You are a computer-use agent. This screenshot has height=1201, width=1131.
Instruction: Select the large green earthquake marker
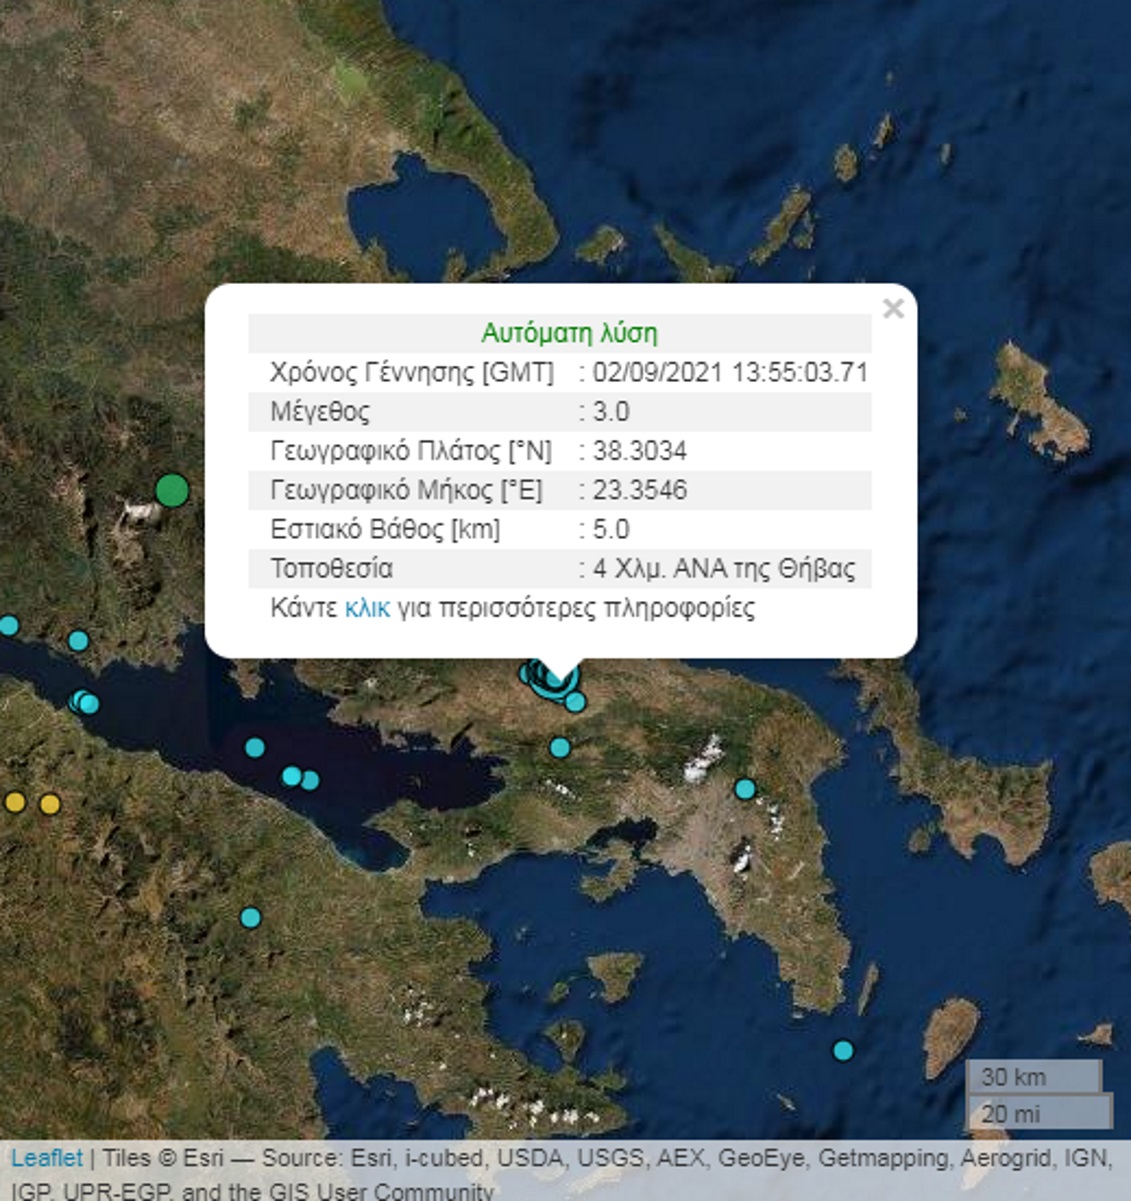click(x=172, y=491)
